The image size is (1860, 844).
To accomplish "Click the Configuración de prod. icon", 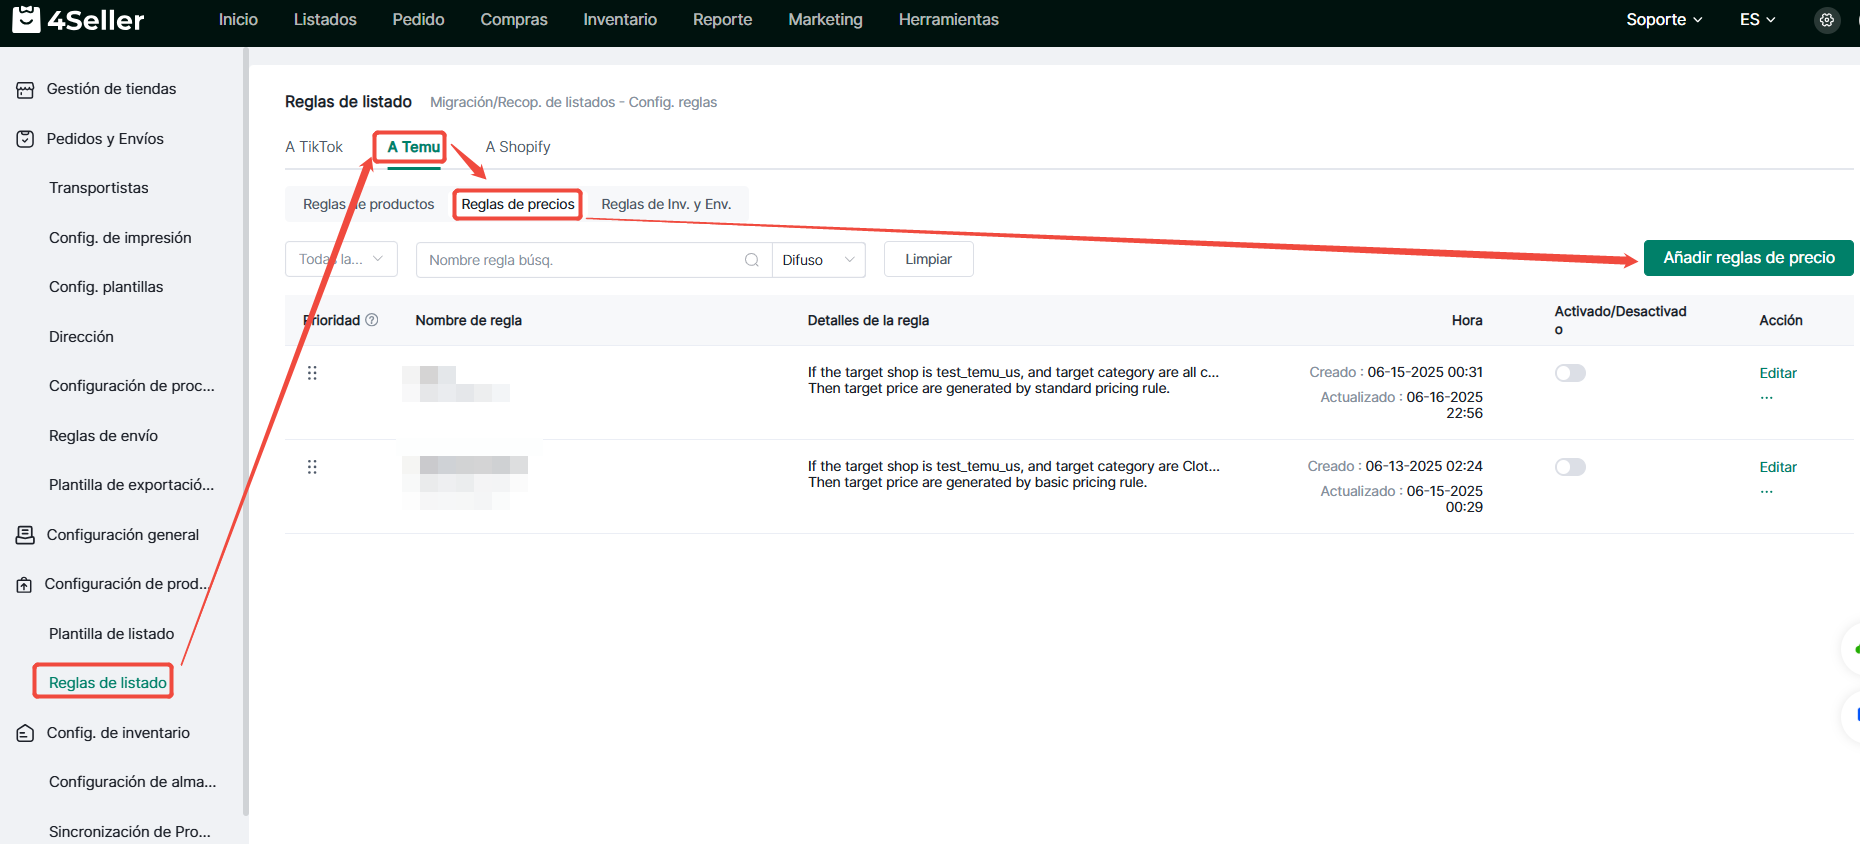I will point(24,585).
